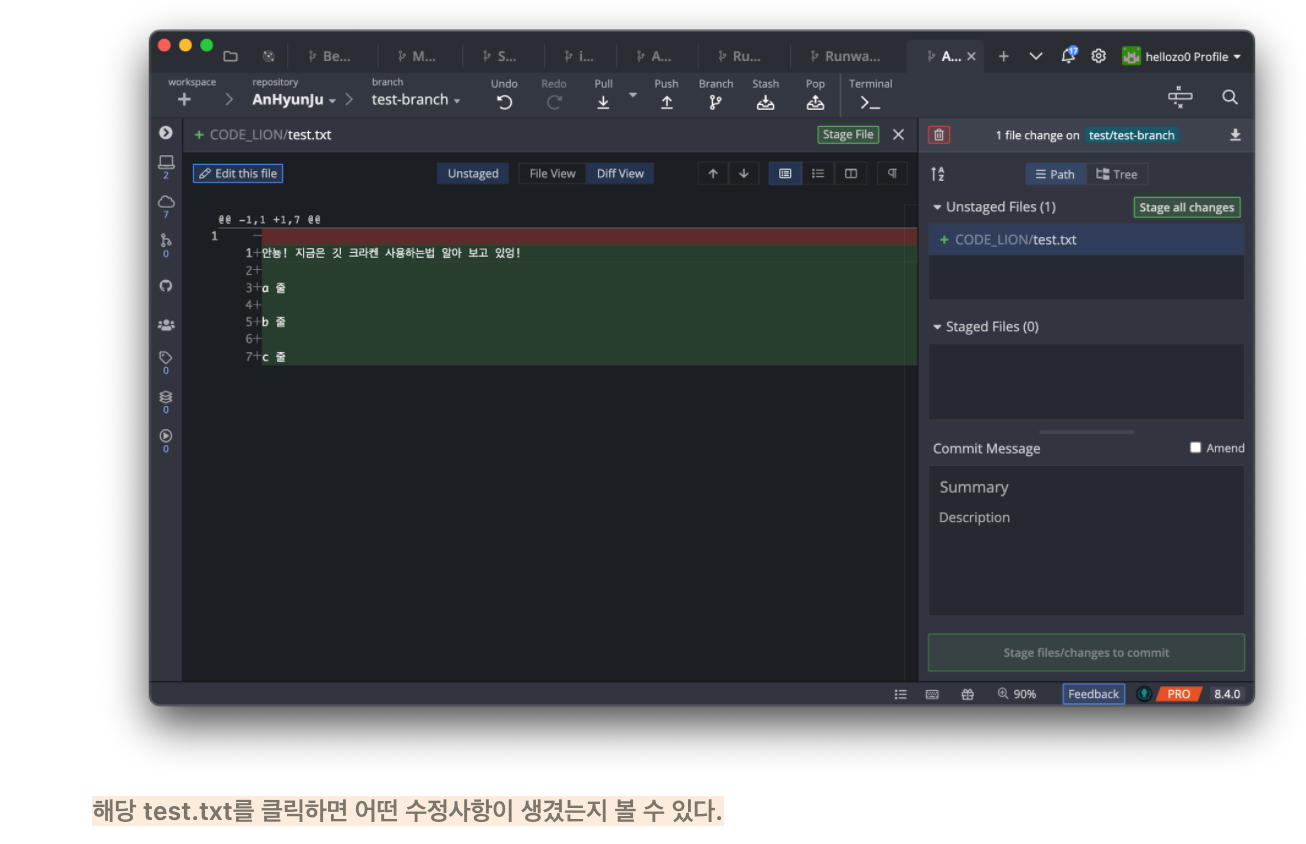Pull changes with the Pull icon

click(603, 101)
